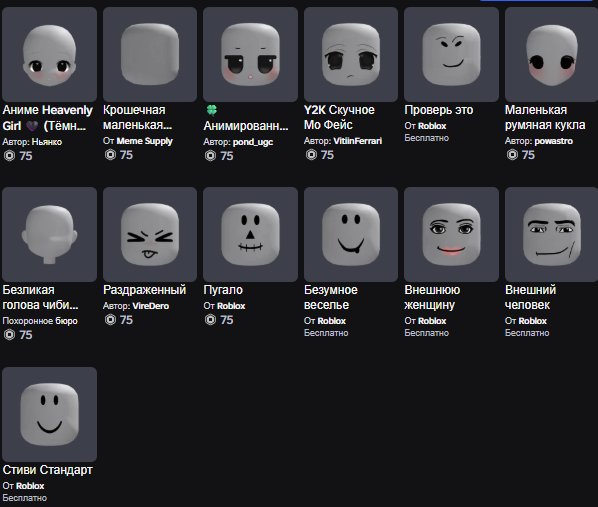Click the green clover icon above Анимированн
Screen dimensions: 598x507
point(212,110)
